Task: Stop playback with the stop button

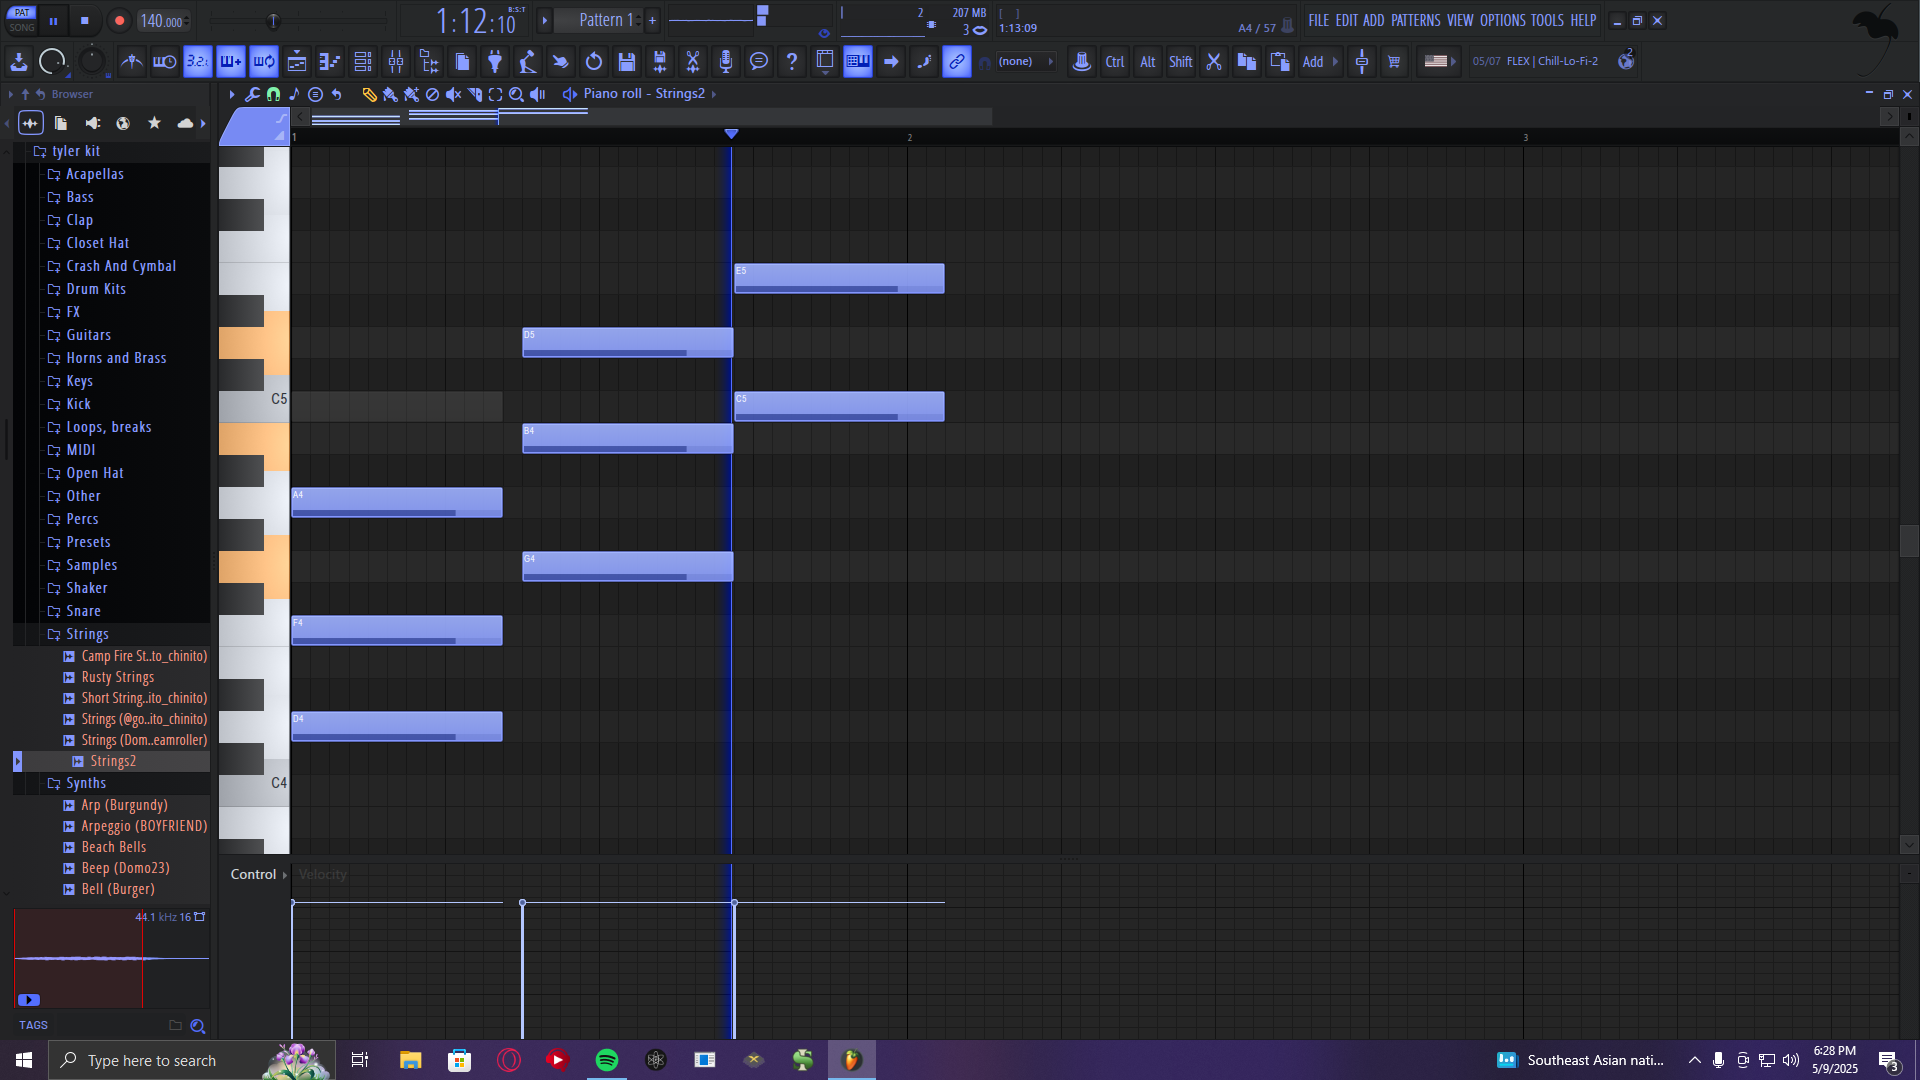Action: click(85, 20)
